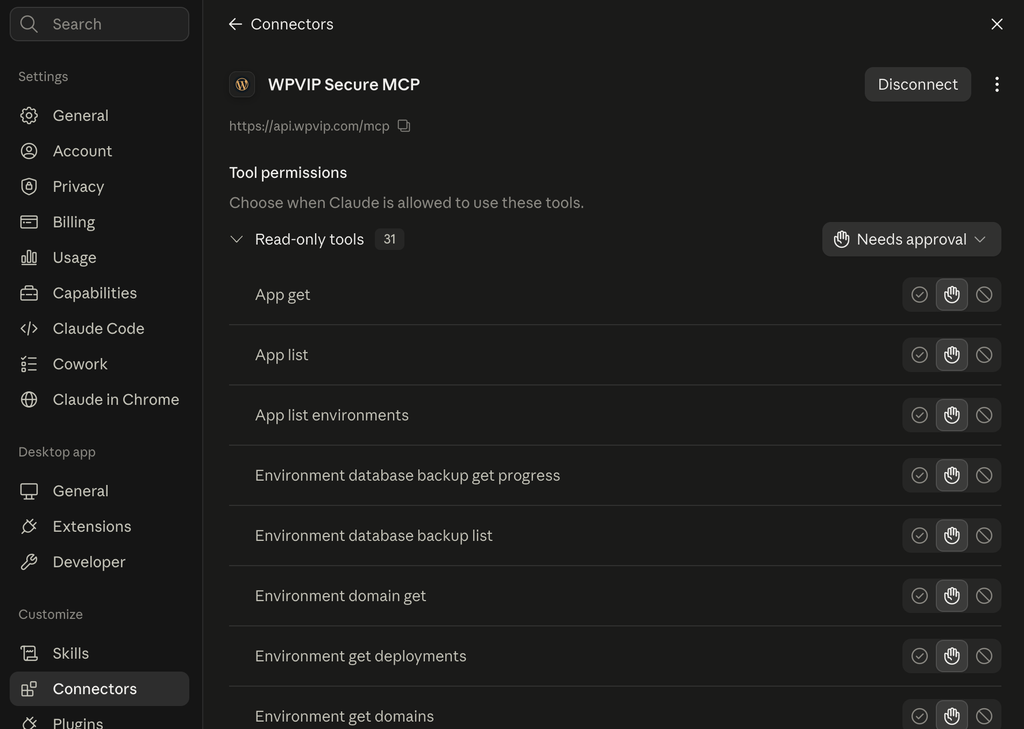Open Extensions settings
Screen dimensions: 1024x729
[99, 526]
